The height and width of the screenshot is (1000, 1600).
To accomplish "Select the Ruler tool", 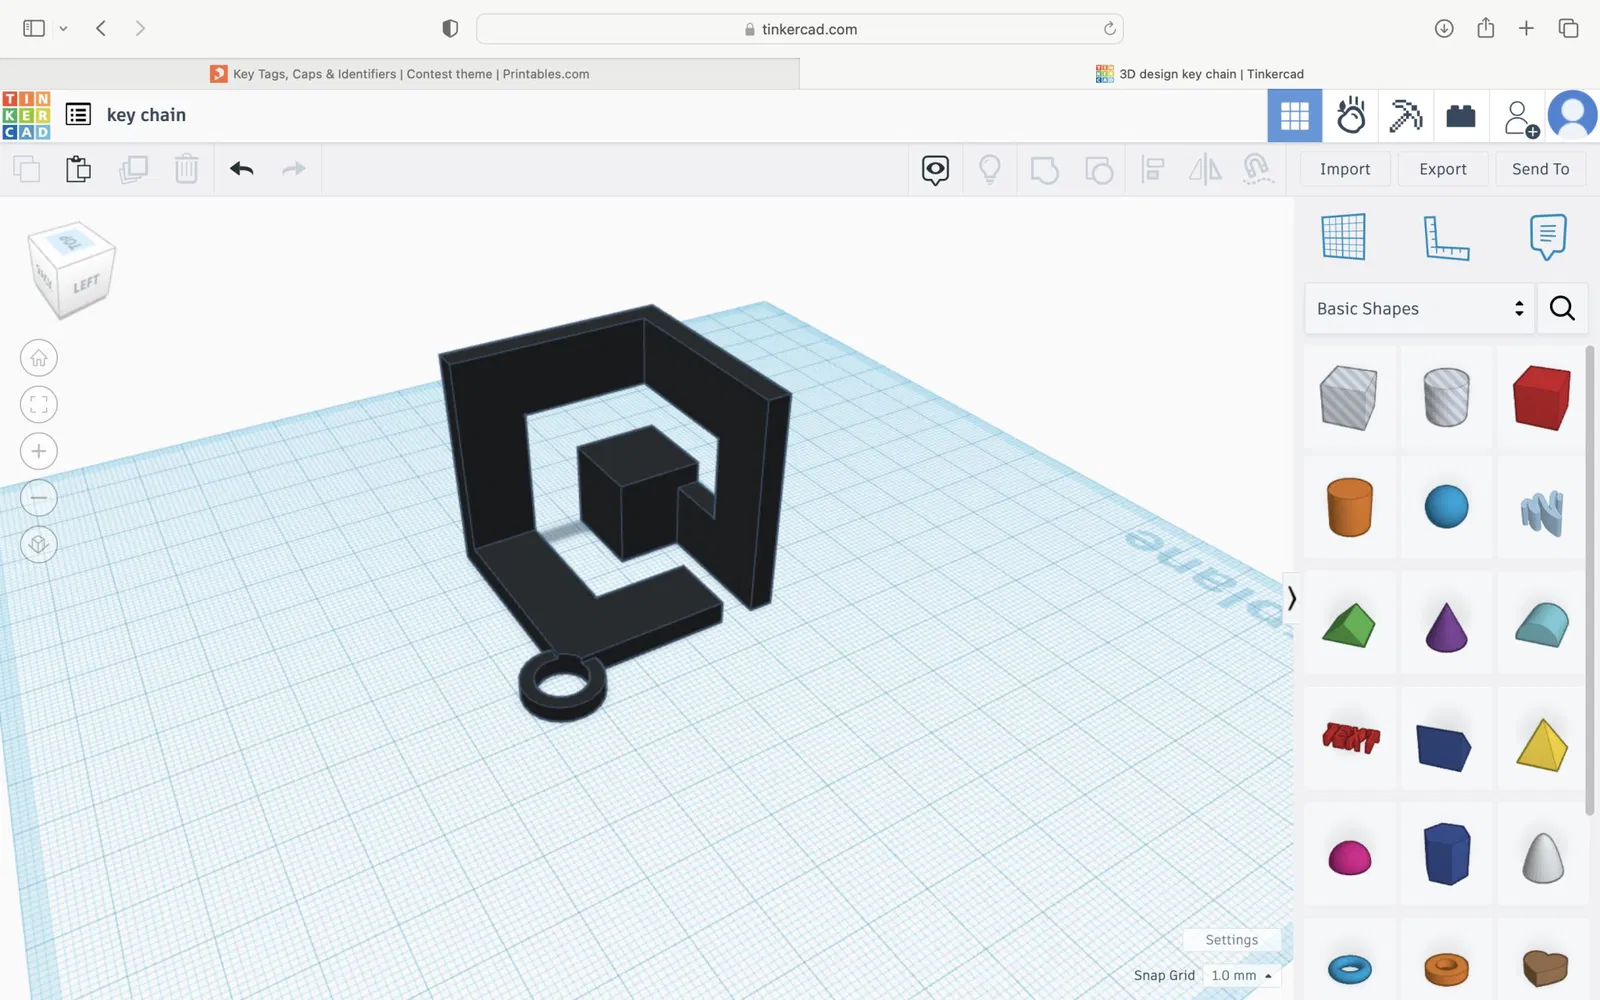I will pyautogui.click(x=1446, y=238).
